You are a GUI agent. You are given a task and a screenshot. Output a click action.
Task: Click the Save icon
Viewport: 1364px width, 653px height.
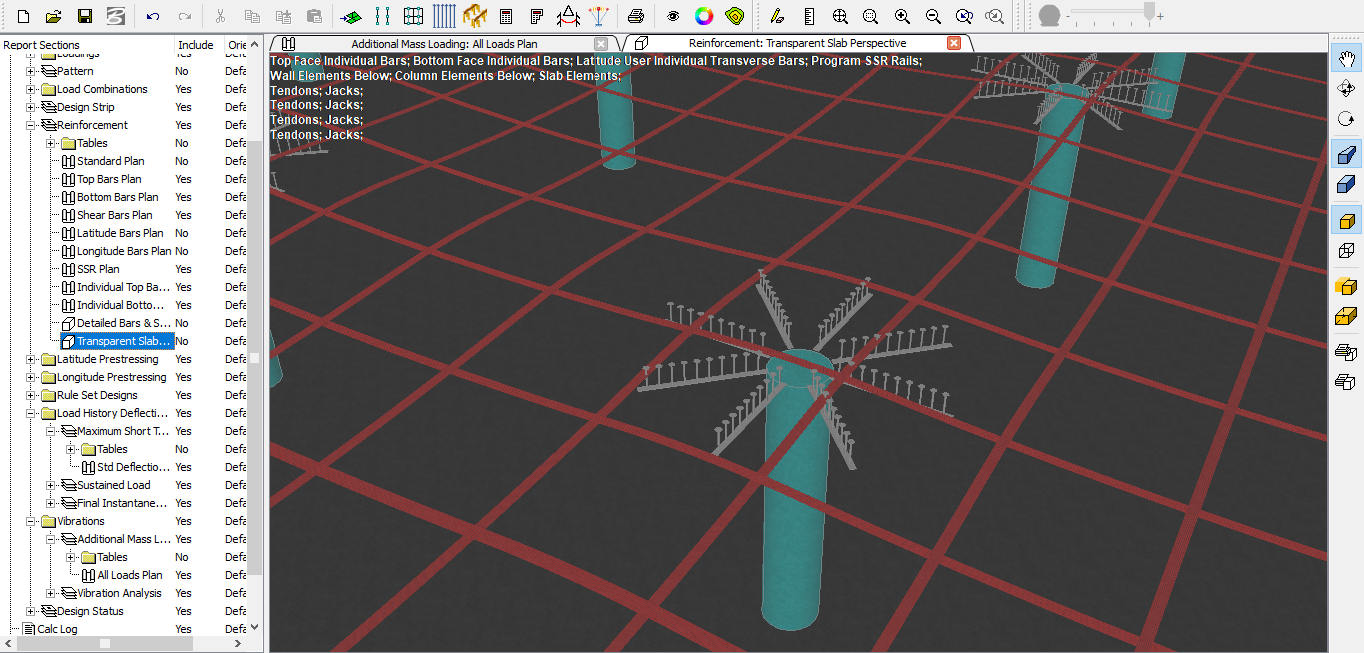pyautogui.click(x=86, y=16)
